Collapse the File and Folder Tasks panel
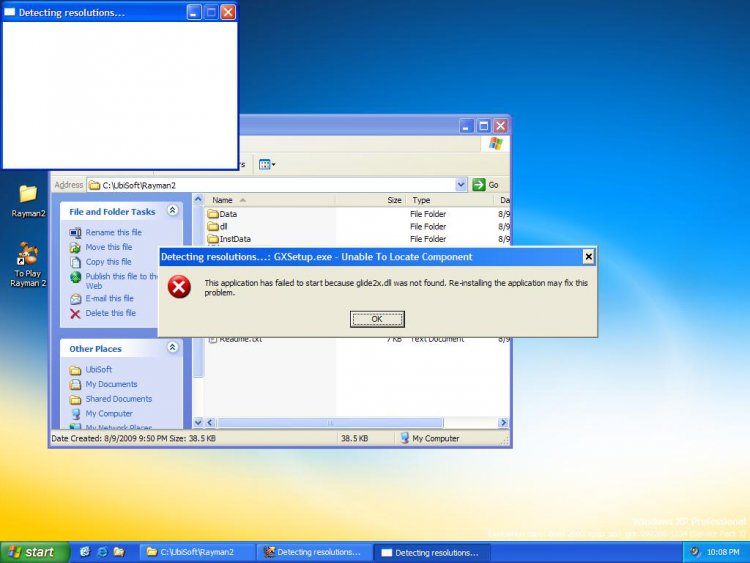750x563 pixels. pos(172,211)
